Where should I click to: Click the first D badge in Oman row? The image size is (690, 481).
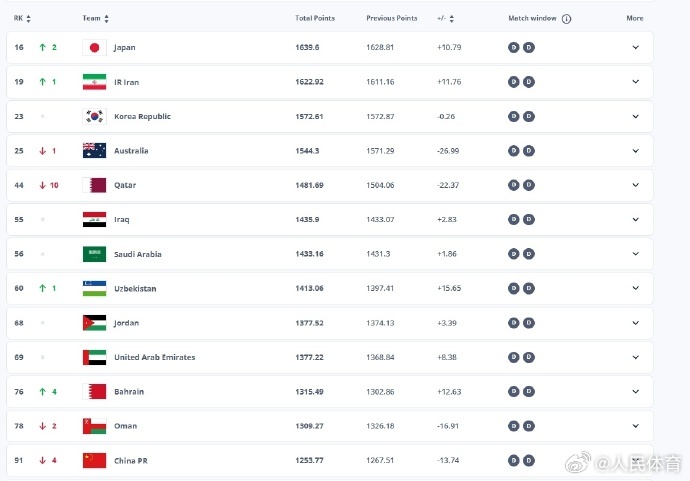point(514,426)
